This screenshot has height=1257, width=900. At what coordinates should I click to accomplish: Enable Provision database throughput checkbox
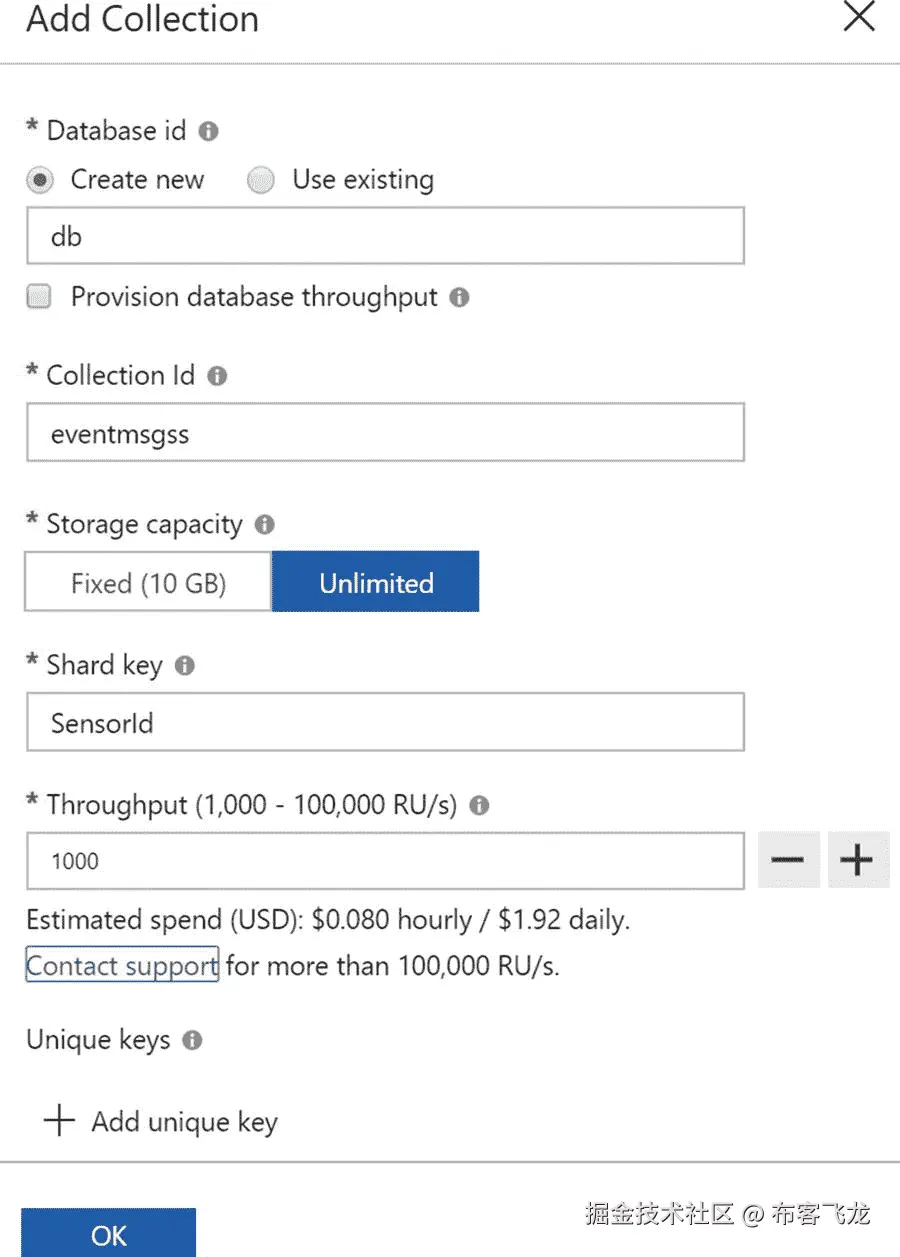39,297
